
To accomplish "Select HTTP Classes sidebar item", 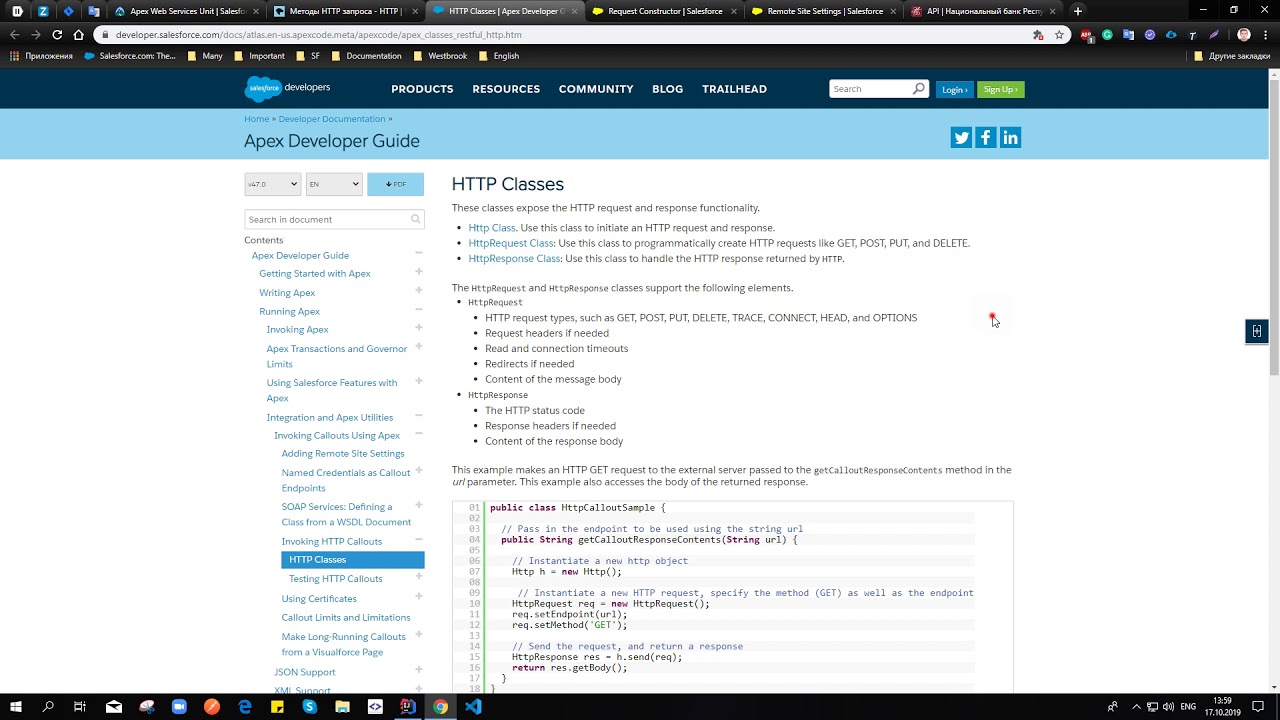I will [353, 559].
